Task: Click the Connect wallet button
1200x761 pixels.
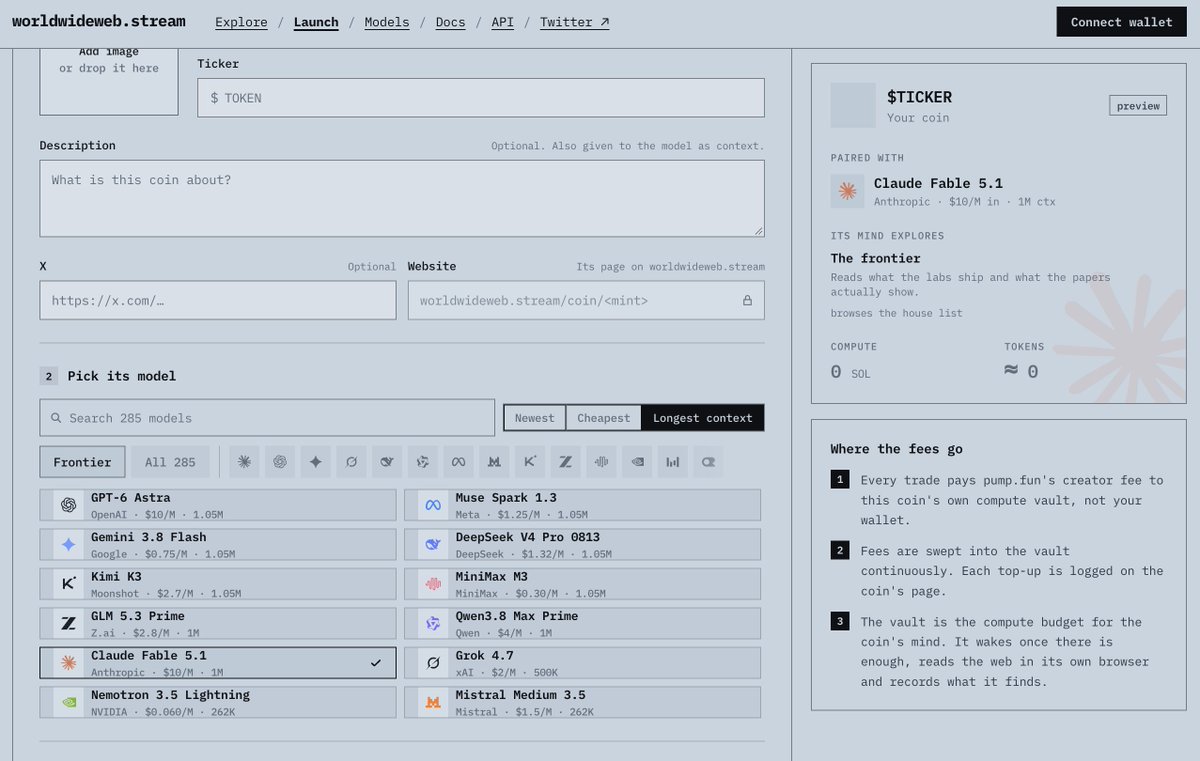Action: (x=1121, y=22)
